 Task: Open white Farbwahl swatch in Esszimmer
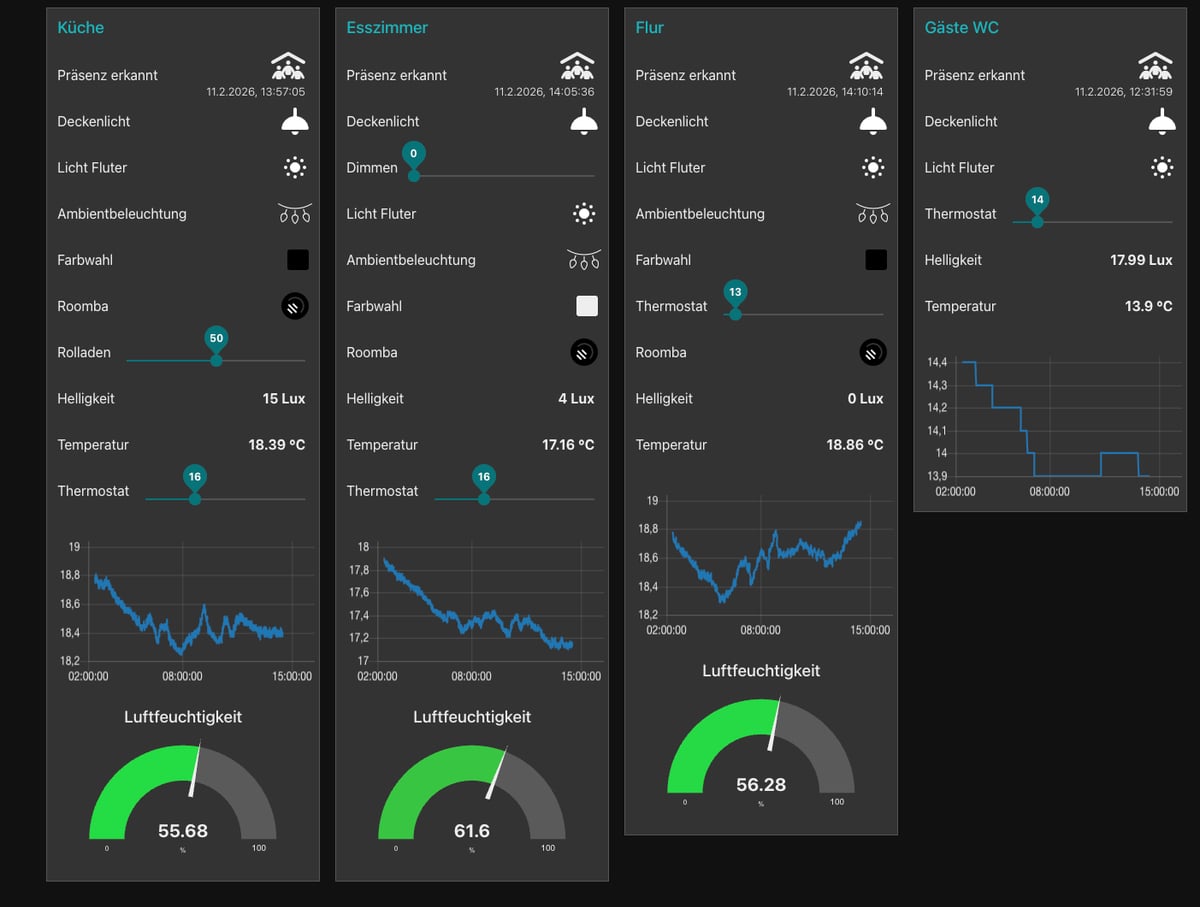pos(587,306)
